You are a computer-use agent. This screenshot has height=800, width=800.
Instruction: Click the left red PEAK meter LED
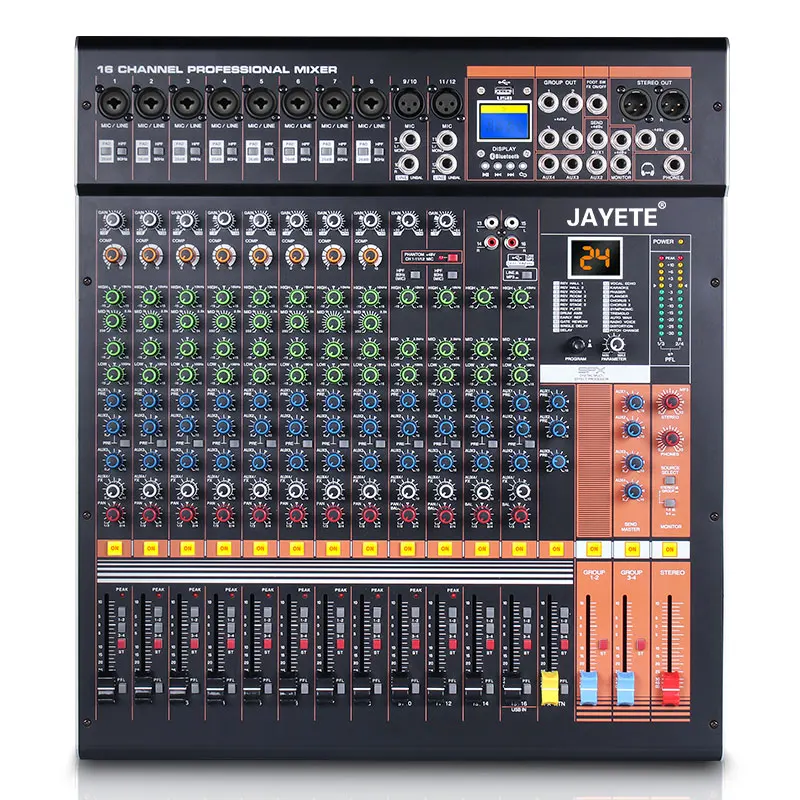point(661,259)
